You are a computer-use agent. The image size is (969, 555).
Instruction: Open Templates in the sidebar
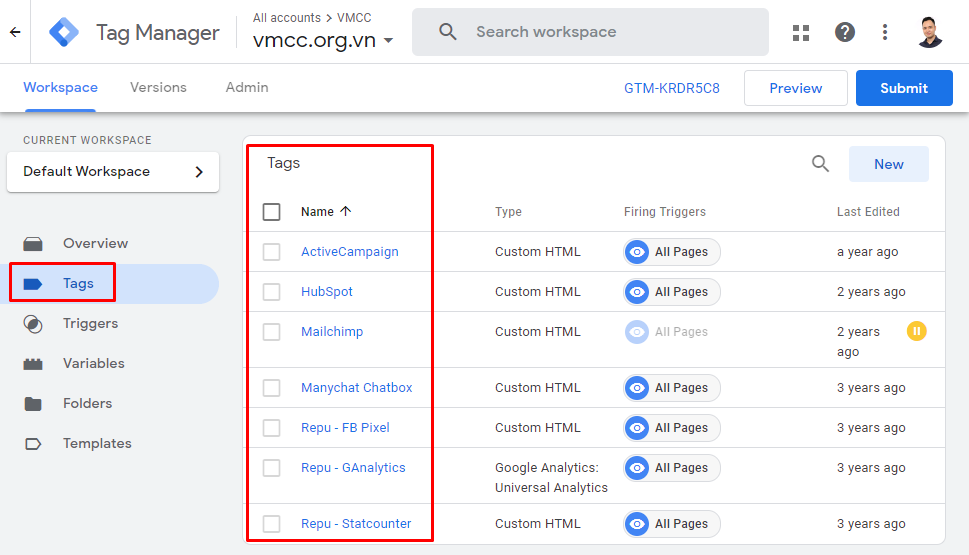[x=97, y=444]
